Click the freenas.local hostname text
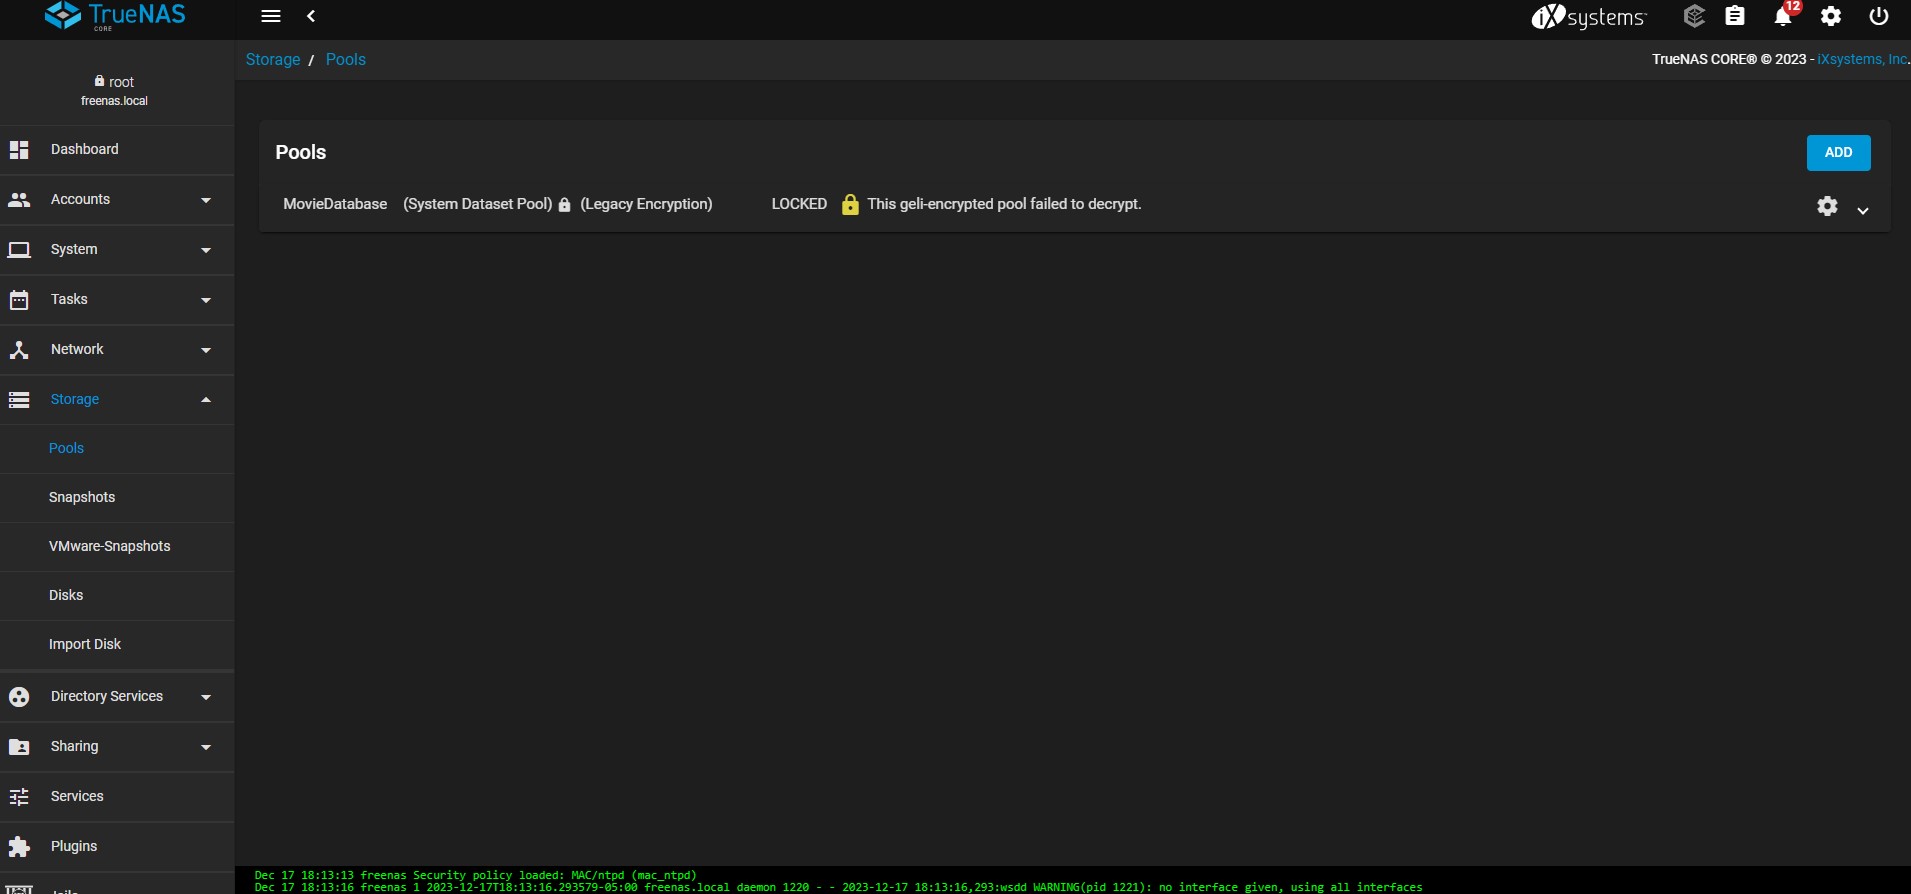 [114, 101]
